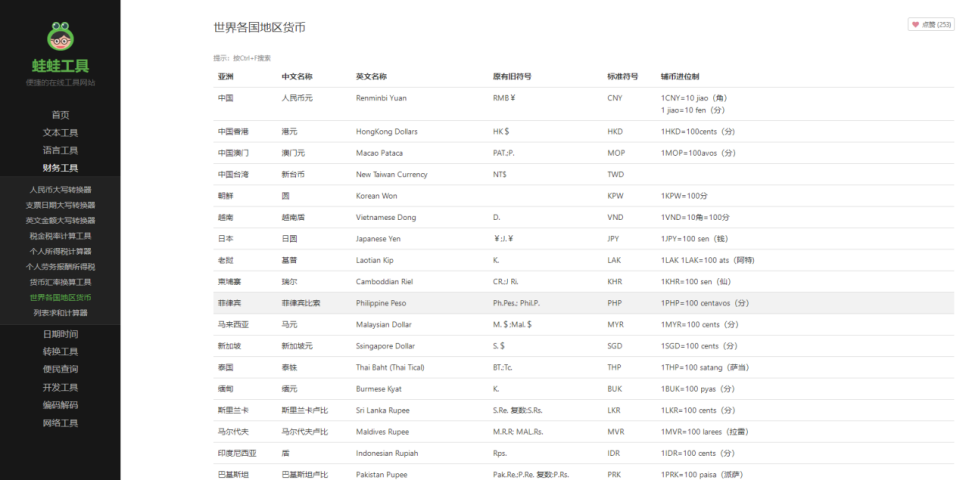
Task: Click the TWD standard symbol
Action: (x=616, y=174)
